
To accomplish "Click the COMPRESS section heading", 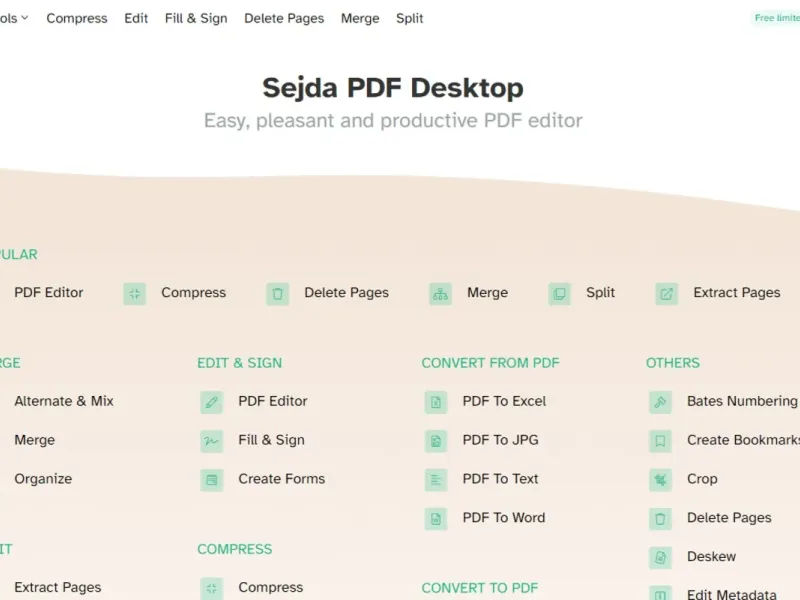I will 235,549.
